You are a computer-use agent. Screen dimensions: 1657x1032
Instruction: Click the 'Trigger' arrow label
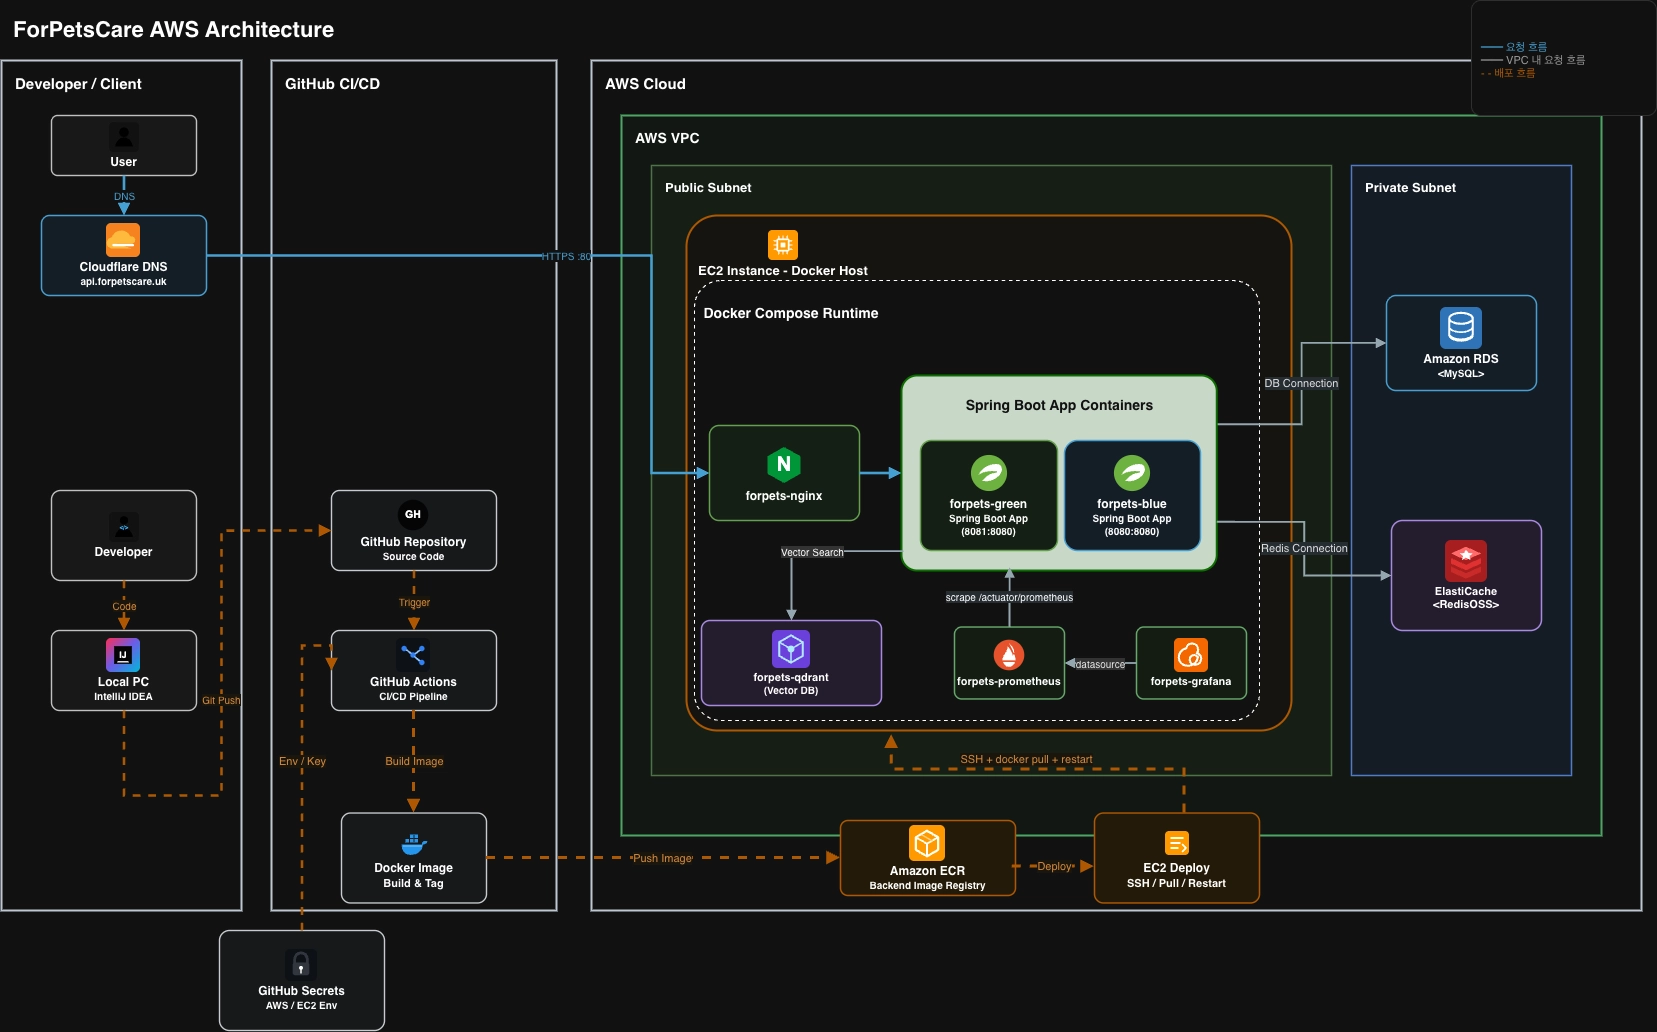(414, 602)
